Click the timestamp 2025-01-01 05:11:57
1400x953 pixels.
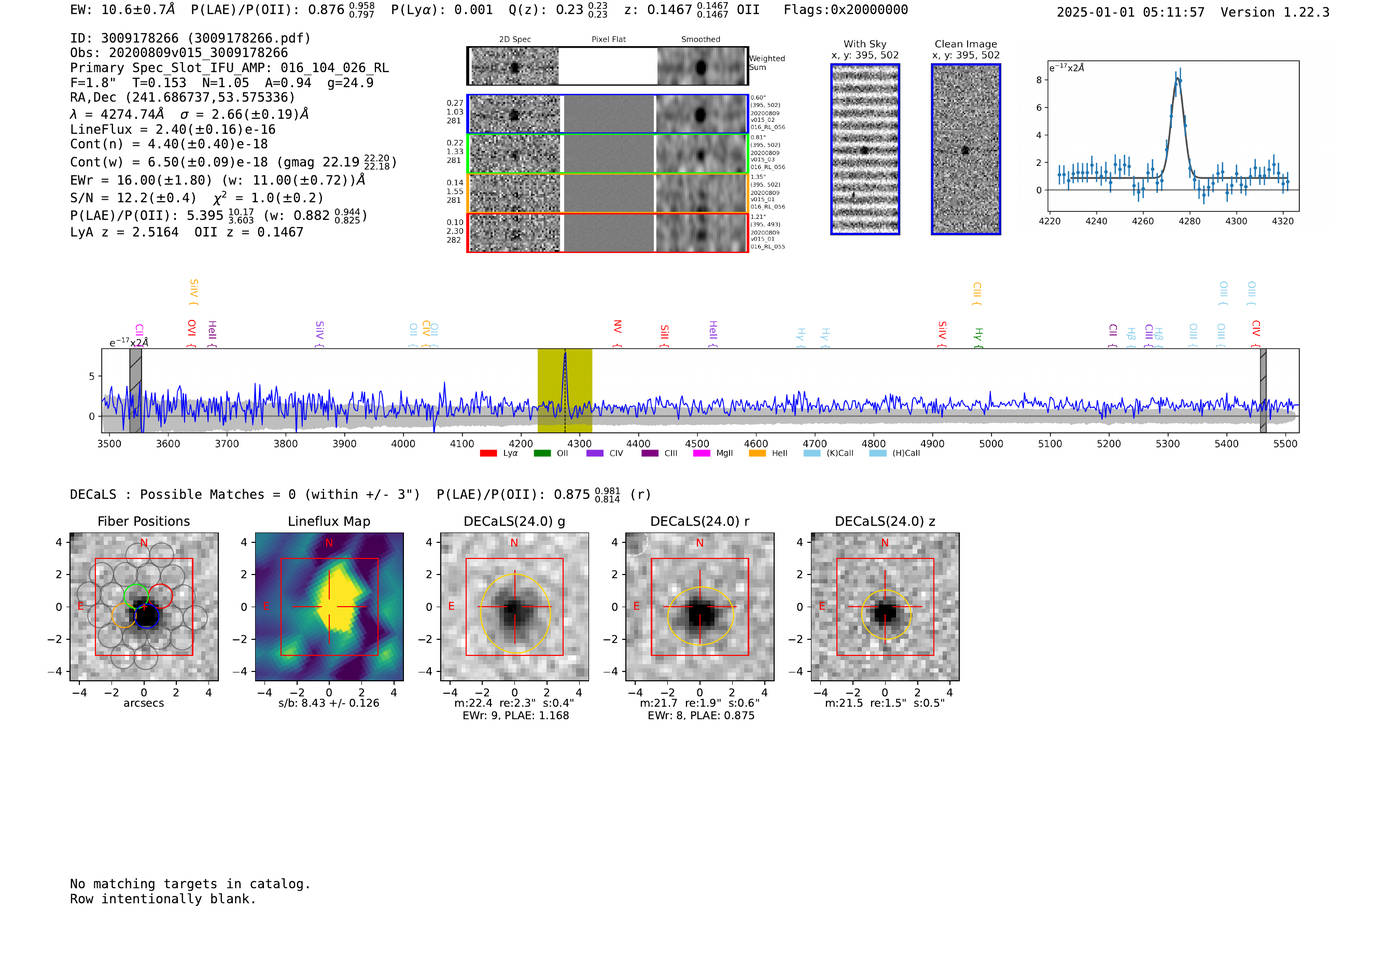click(x=1131, y=12)
